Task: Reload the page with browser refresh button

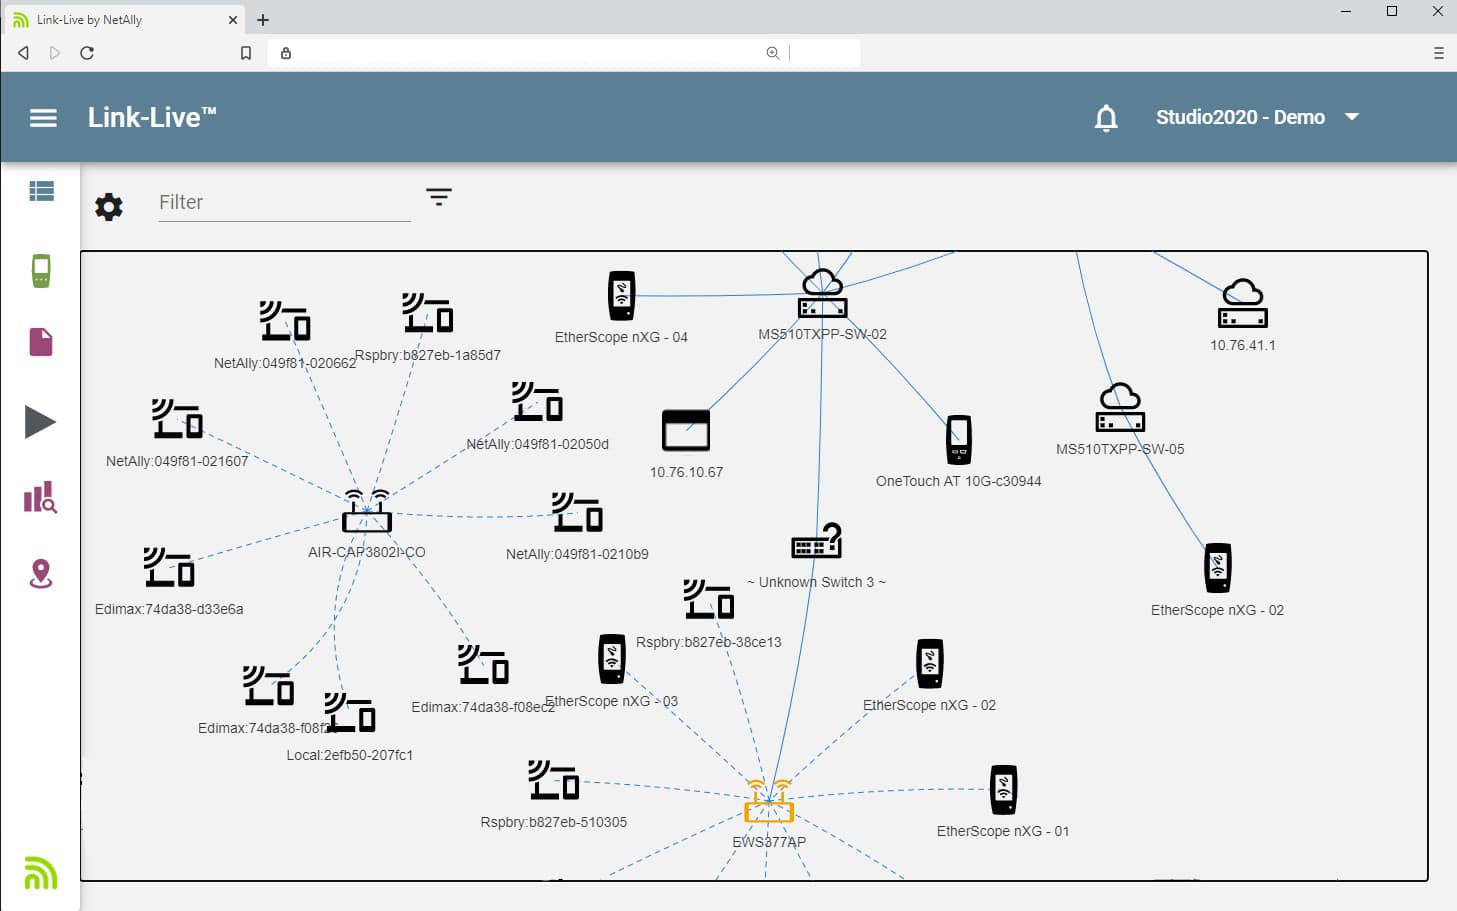Action: tap(87, 53)
